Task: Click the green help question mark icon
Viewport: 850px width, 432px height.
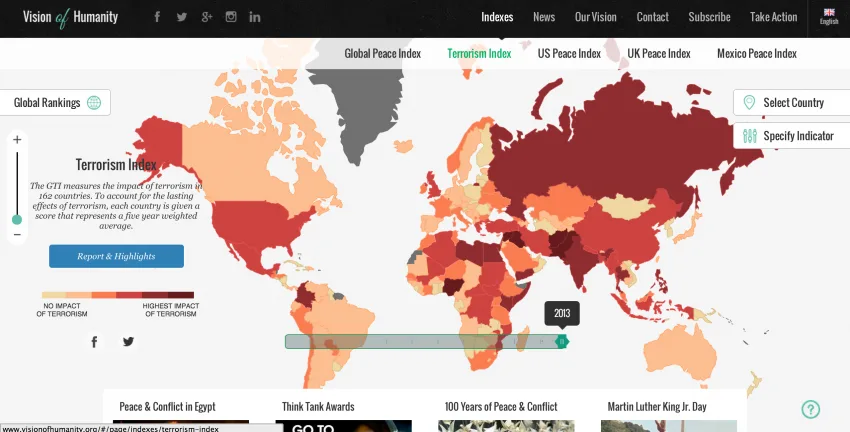Action: pos(811,409)
